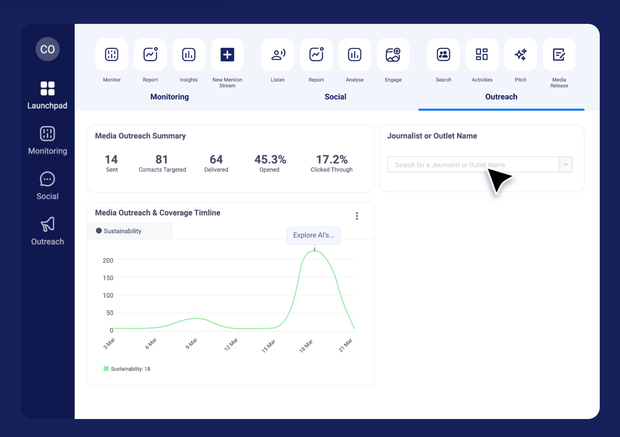Screen dimensions: 620x437
Task: Click the 81 Contacts Targeted statistic
Action: coord(162,164)
